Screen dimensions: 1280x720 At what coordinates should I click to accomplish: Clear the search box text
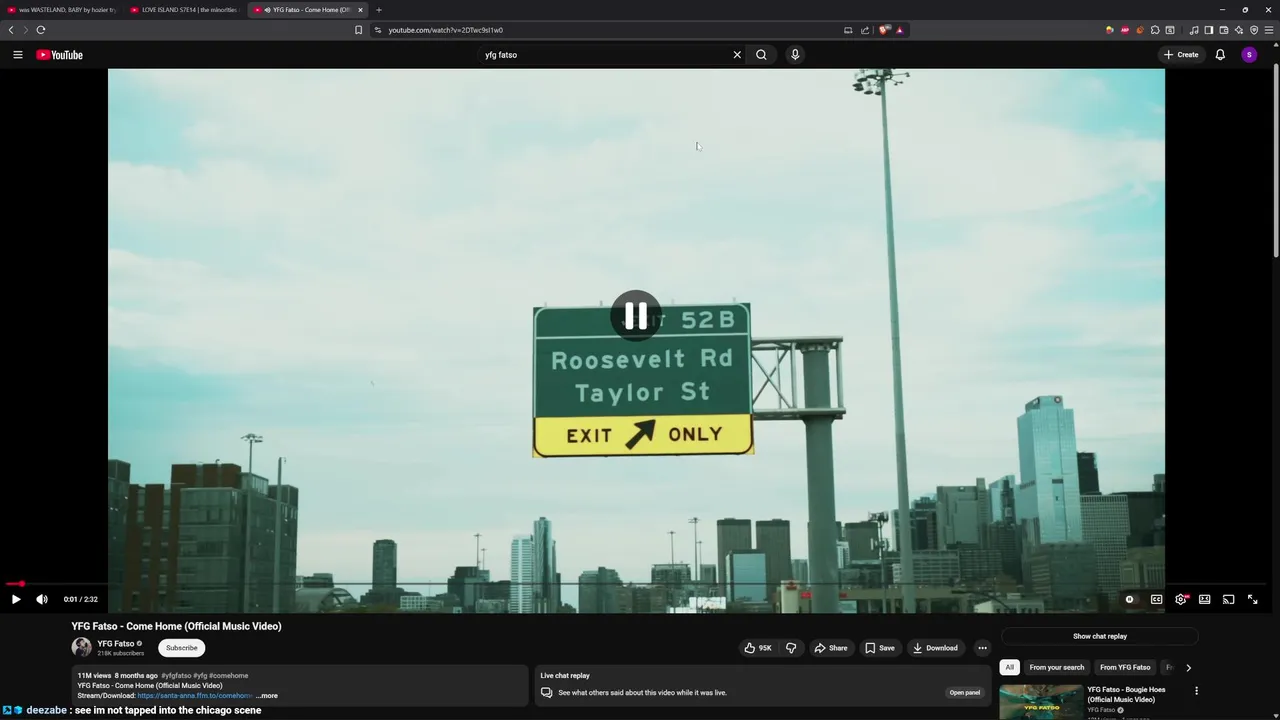(737, 55)
